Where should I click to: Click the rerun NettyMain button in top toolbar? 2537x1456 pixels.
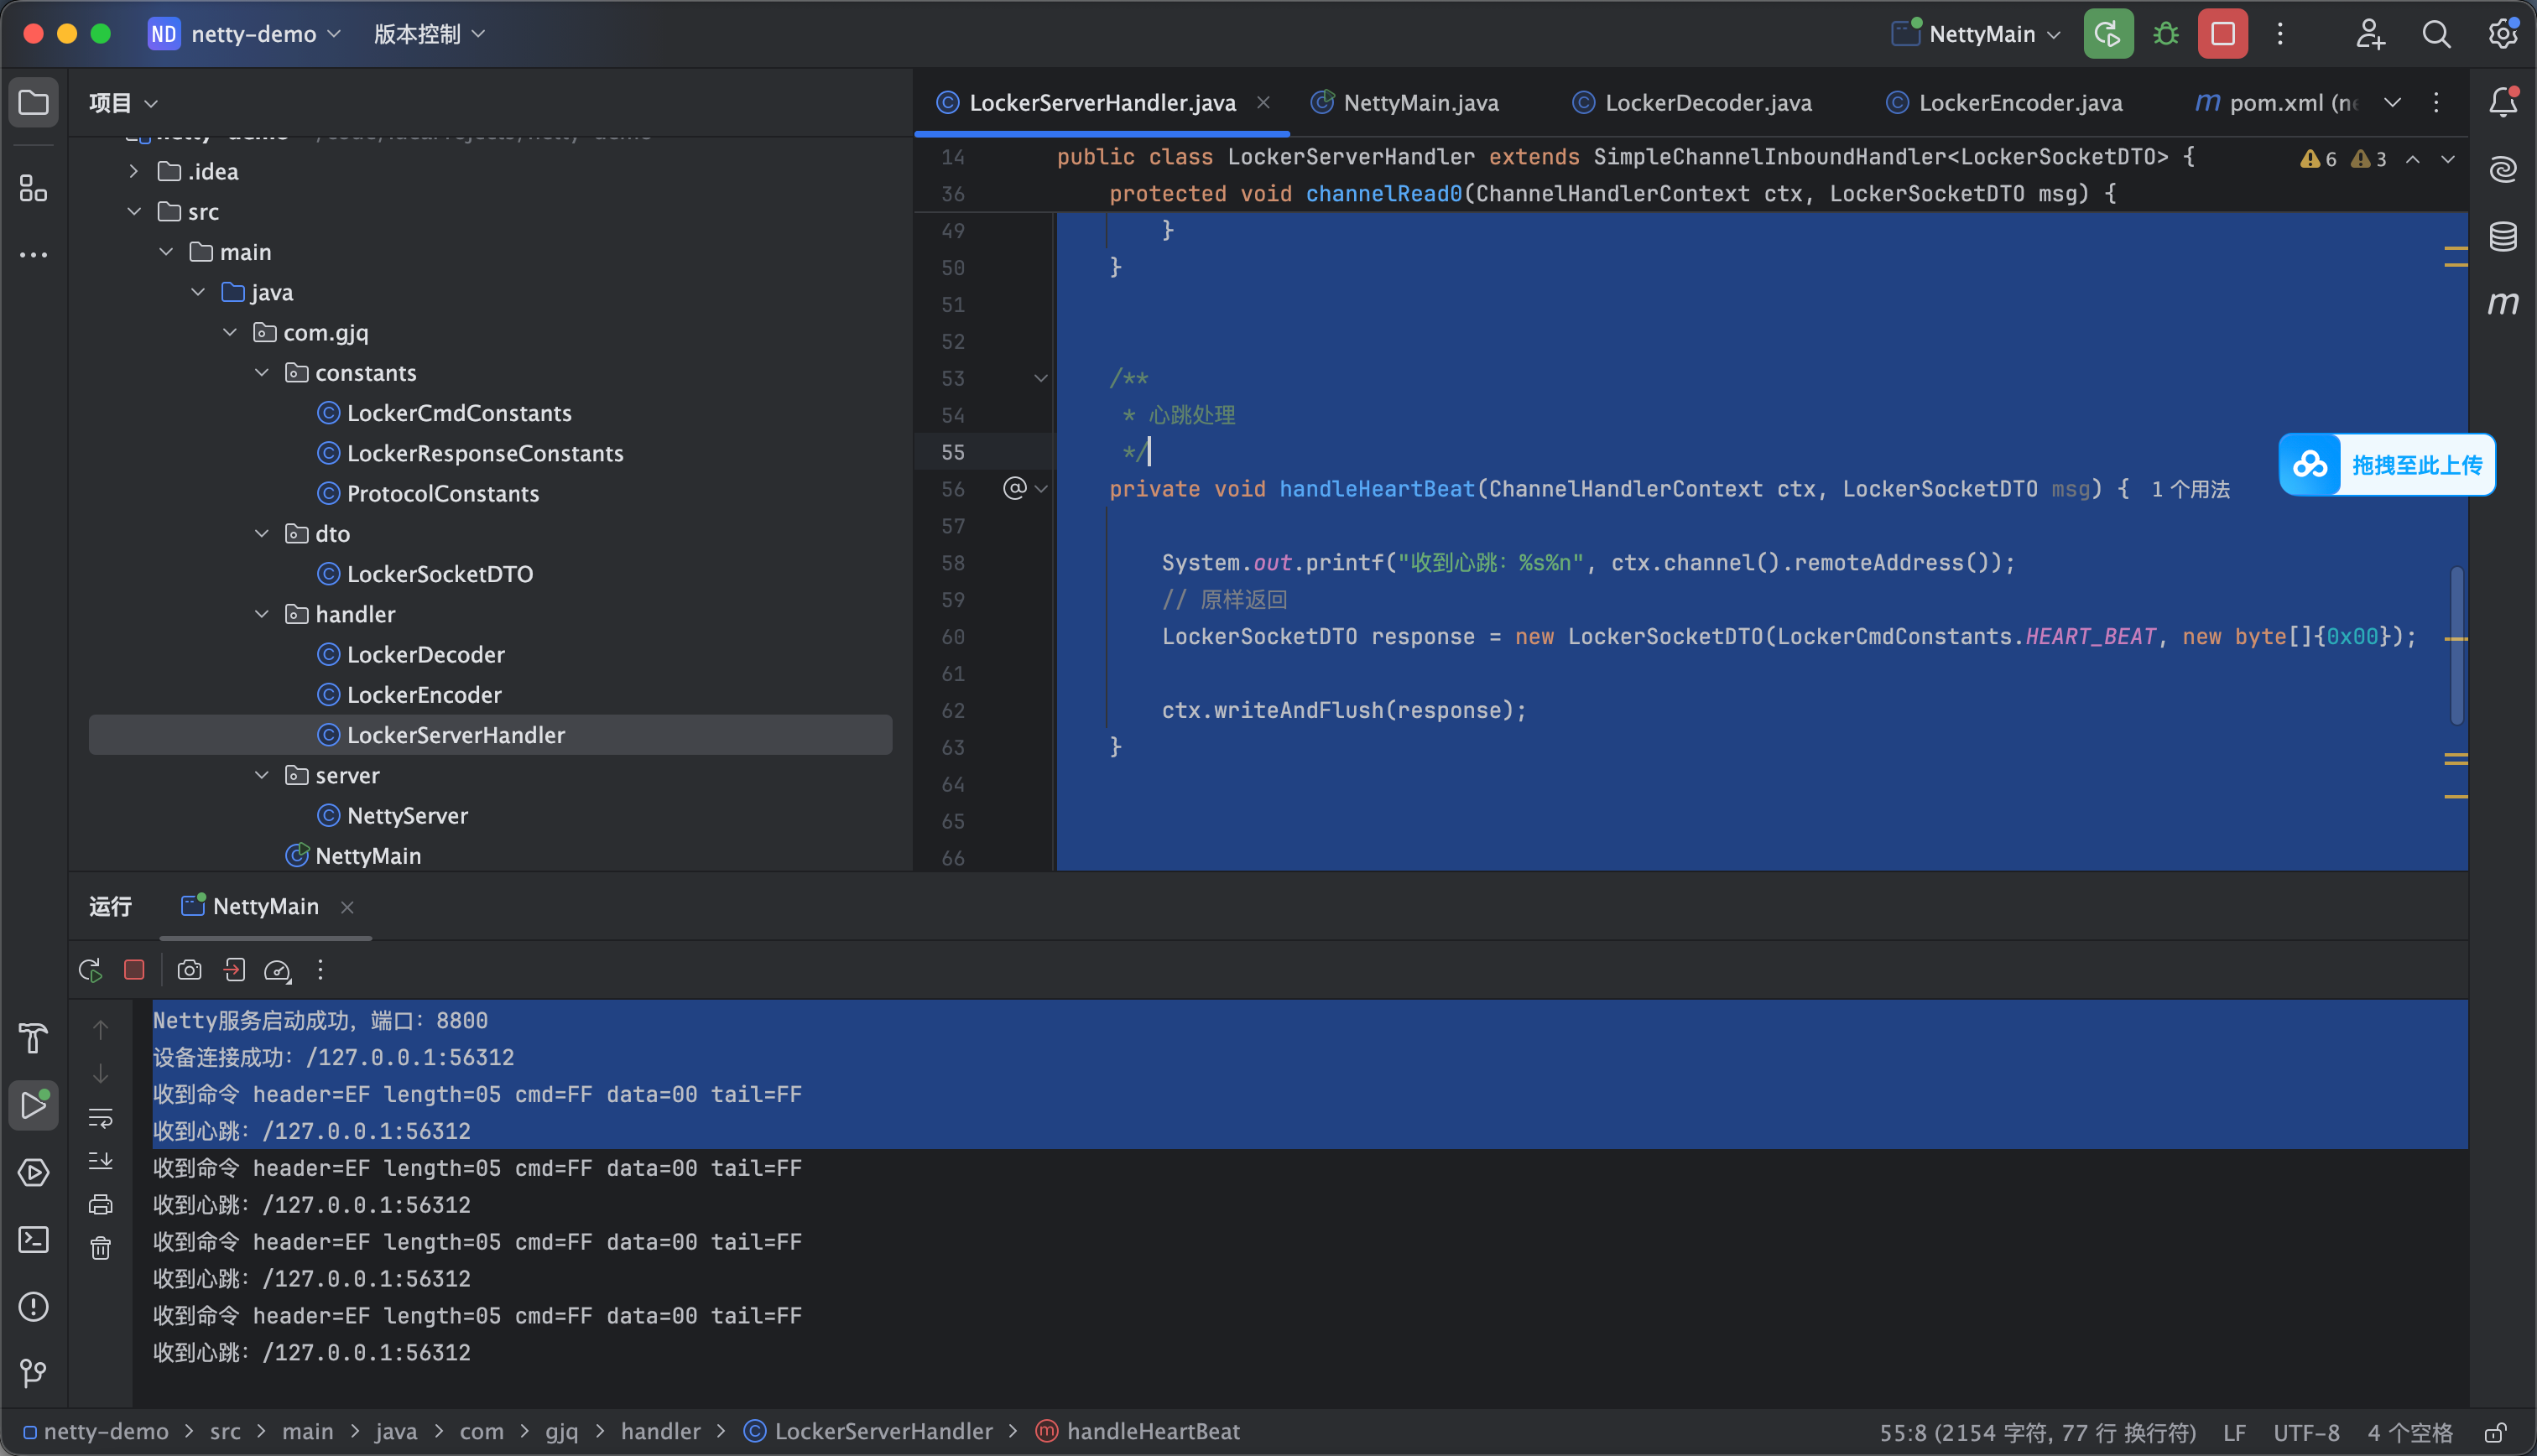coord(2108,34)
